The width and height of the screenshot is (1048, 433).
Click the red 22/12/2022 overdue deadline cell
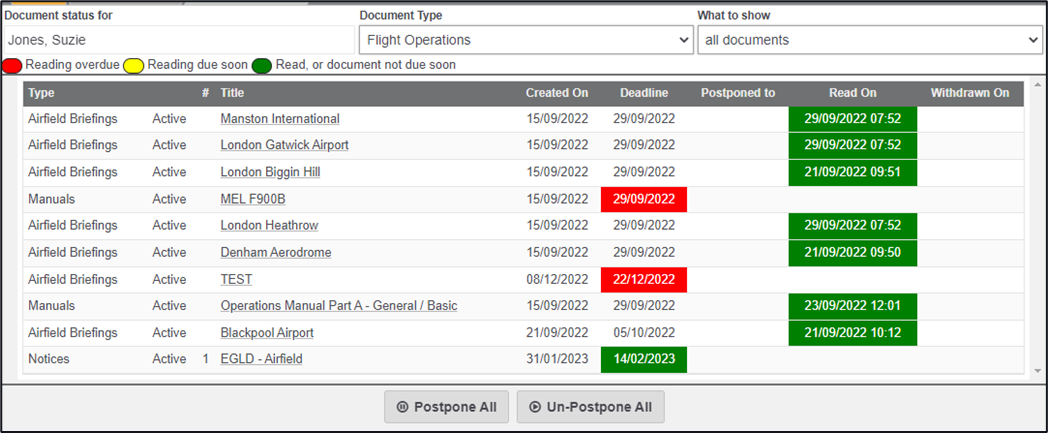coord(643,280)
